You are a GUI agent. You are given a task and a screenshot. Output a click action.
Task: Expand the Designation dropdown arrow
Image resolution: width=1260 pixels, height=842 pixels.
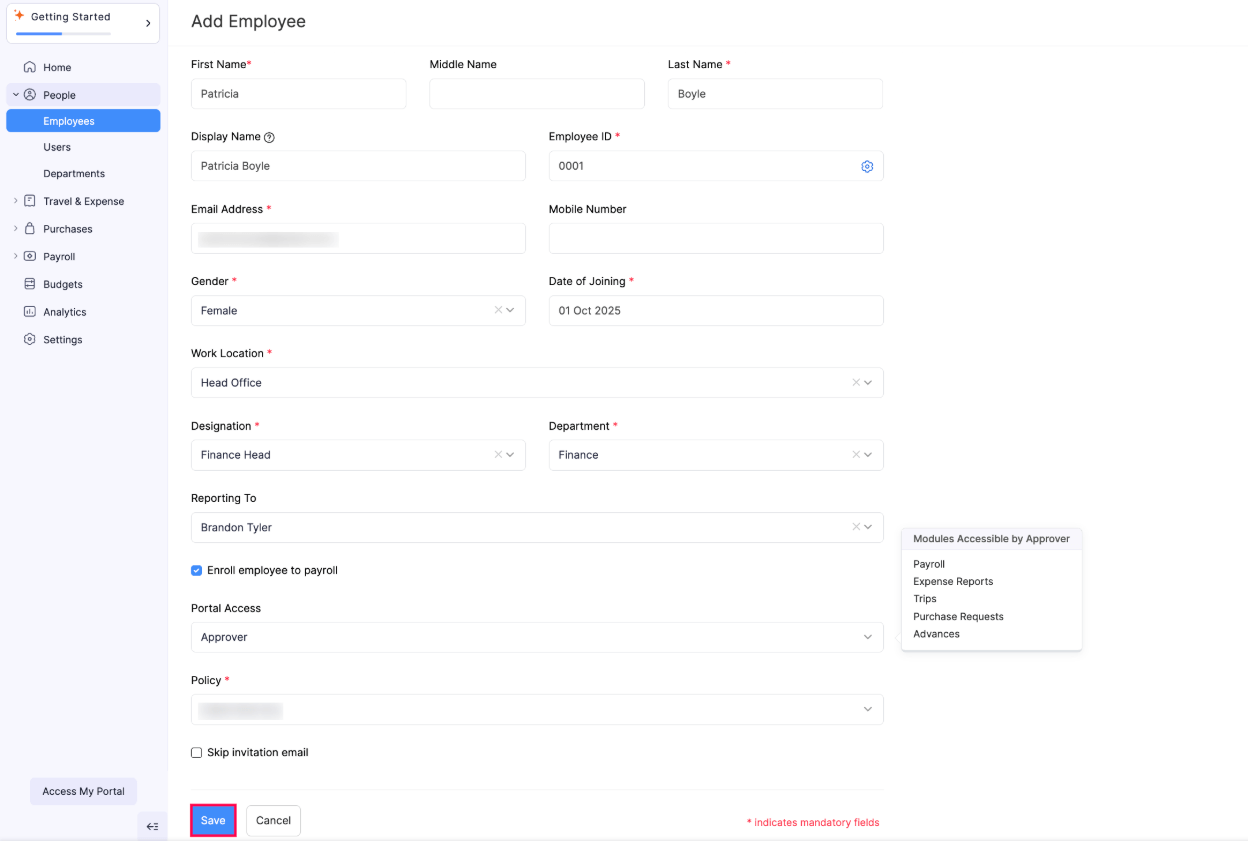pyautogui.click(x=511, y=455)
